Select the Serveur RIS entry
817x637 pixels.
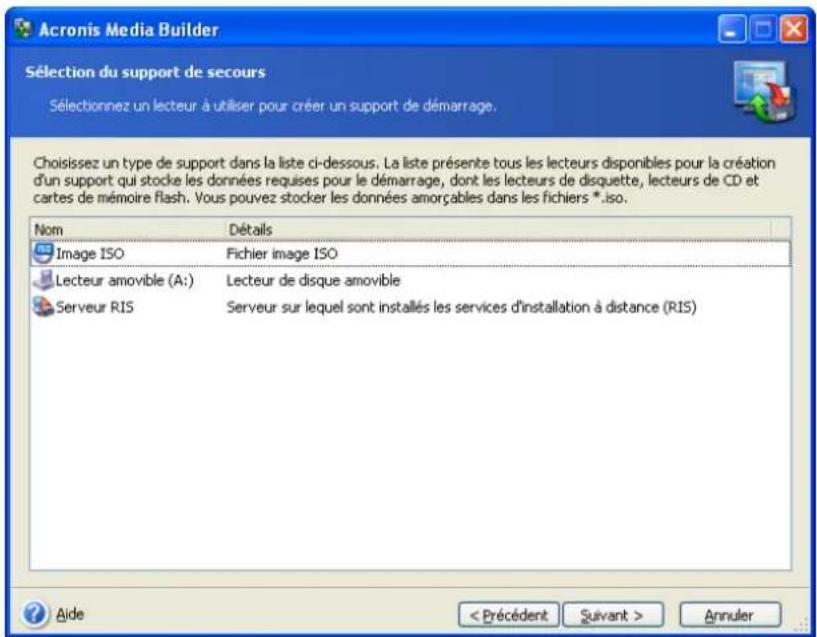click(x=94, y=307)
